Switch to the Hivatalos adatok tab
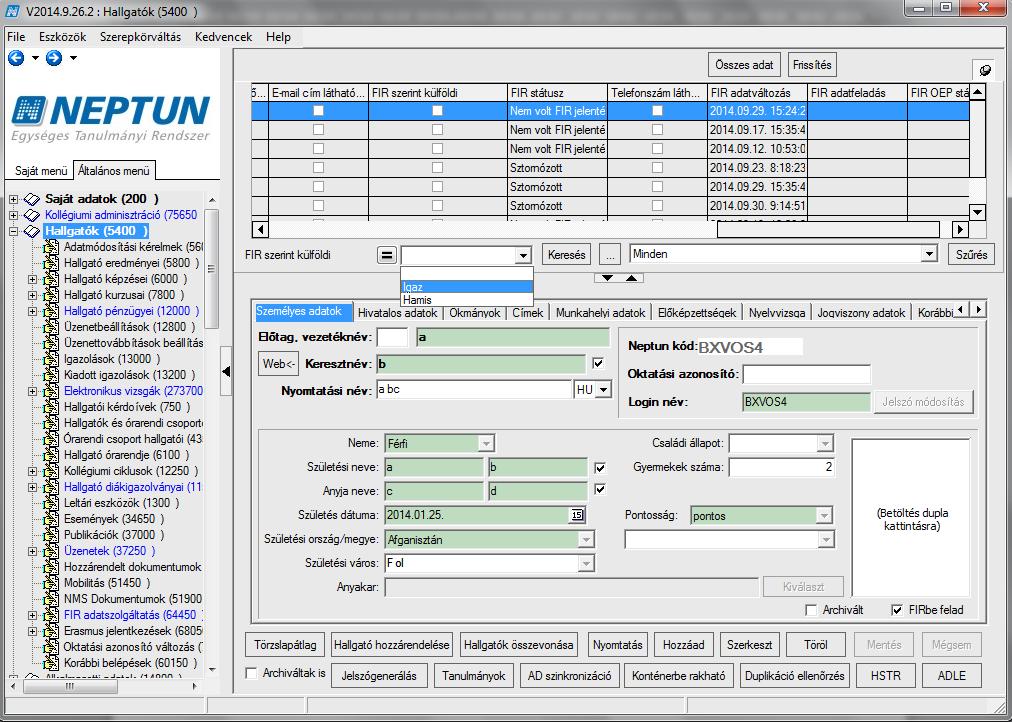The image size is (1012, 722). (x=398, y=313)
